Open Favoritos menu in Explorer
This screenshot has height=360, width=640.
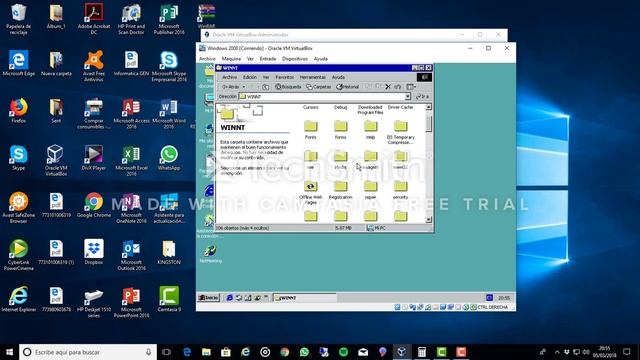pyautogui.click(x=284, y=77)
